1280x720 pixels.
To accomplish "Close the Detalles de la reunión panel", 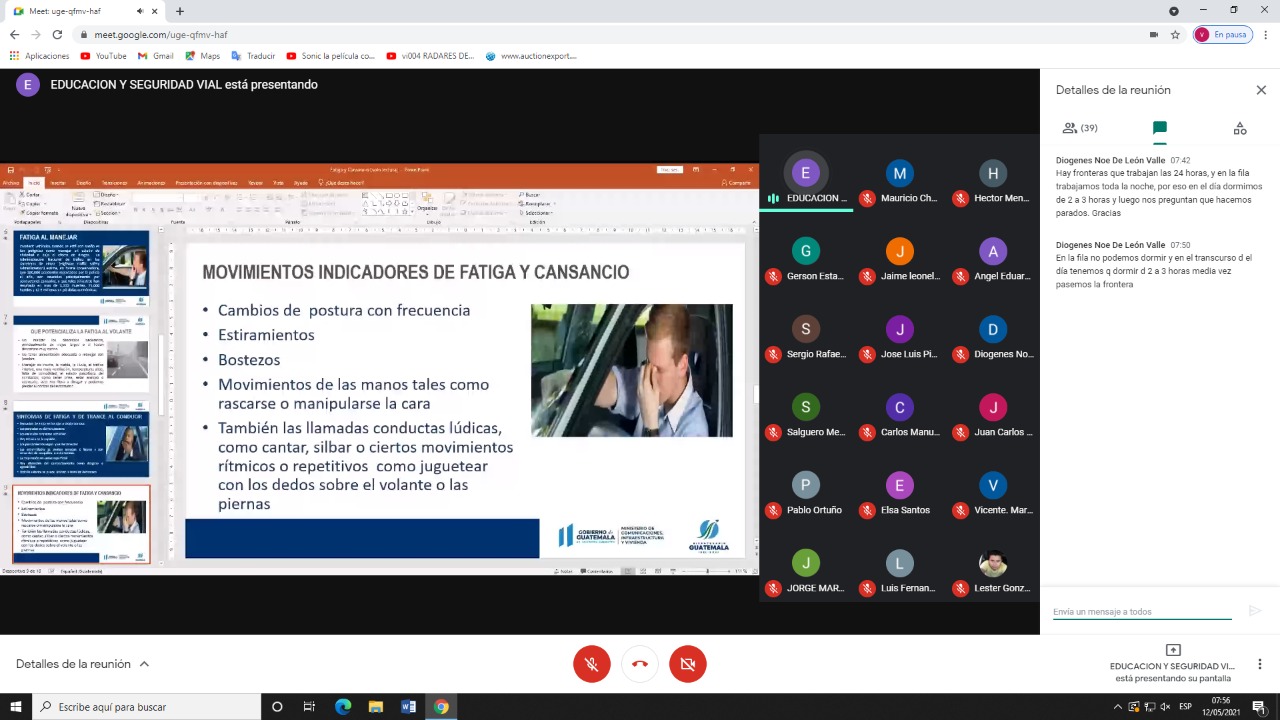I will [x=1261, y=90].
